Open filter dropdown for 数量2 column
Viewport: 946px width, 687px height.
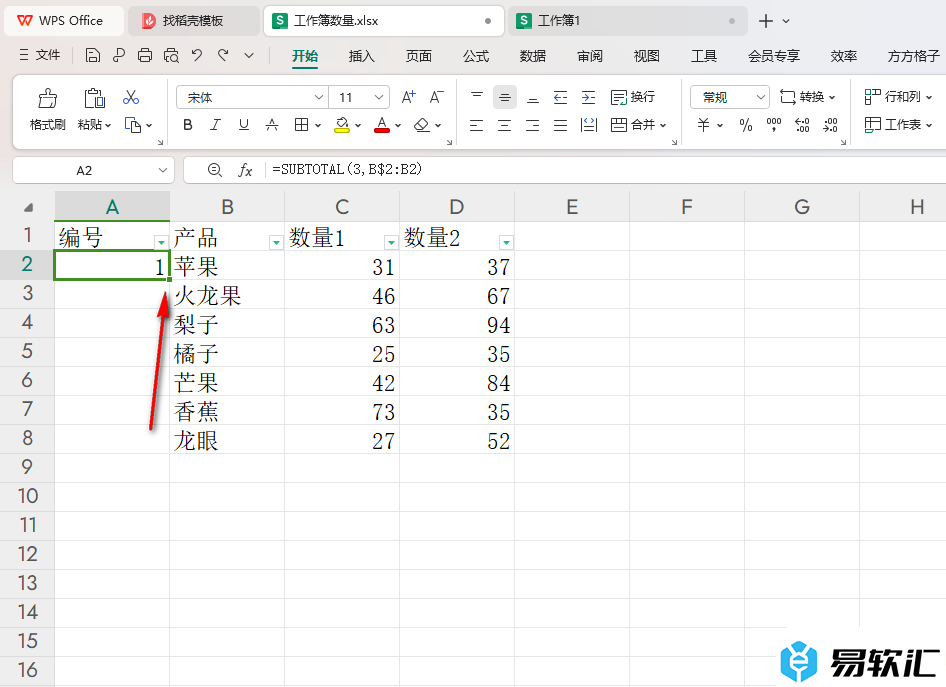pyautogui.click(x=506, y=242)
